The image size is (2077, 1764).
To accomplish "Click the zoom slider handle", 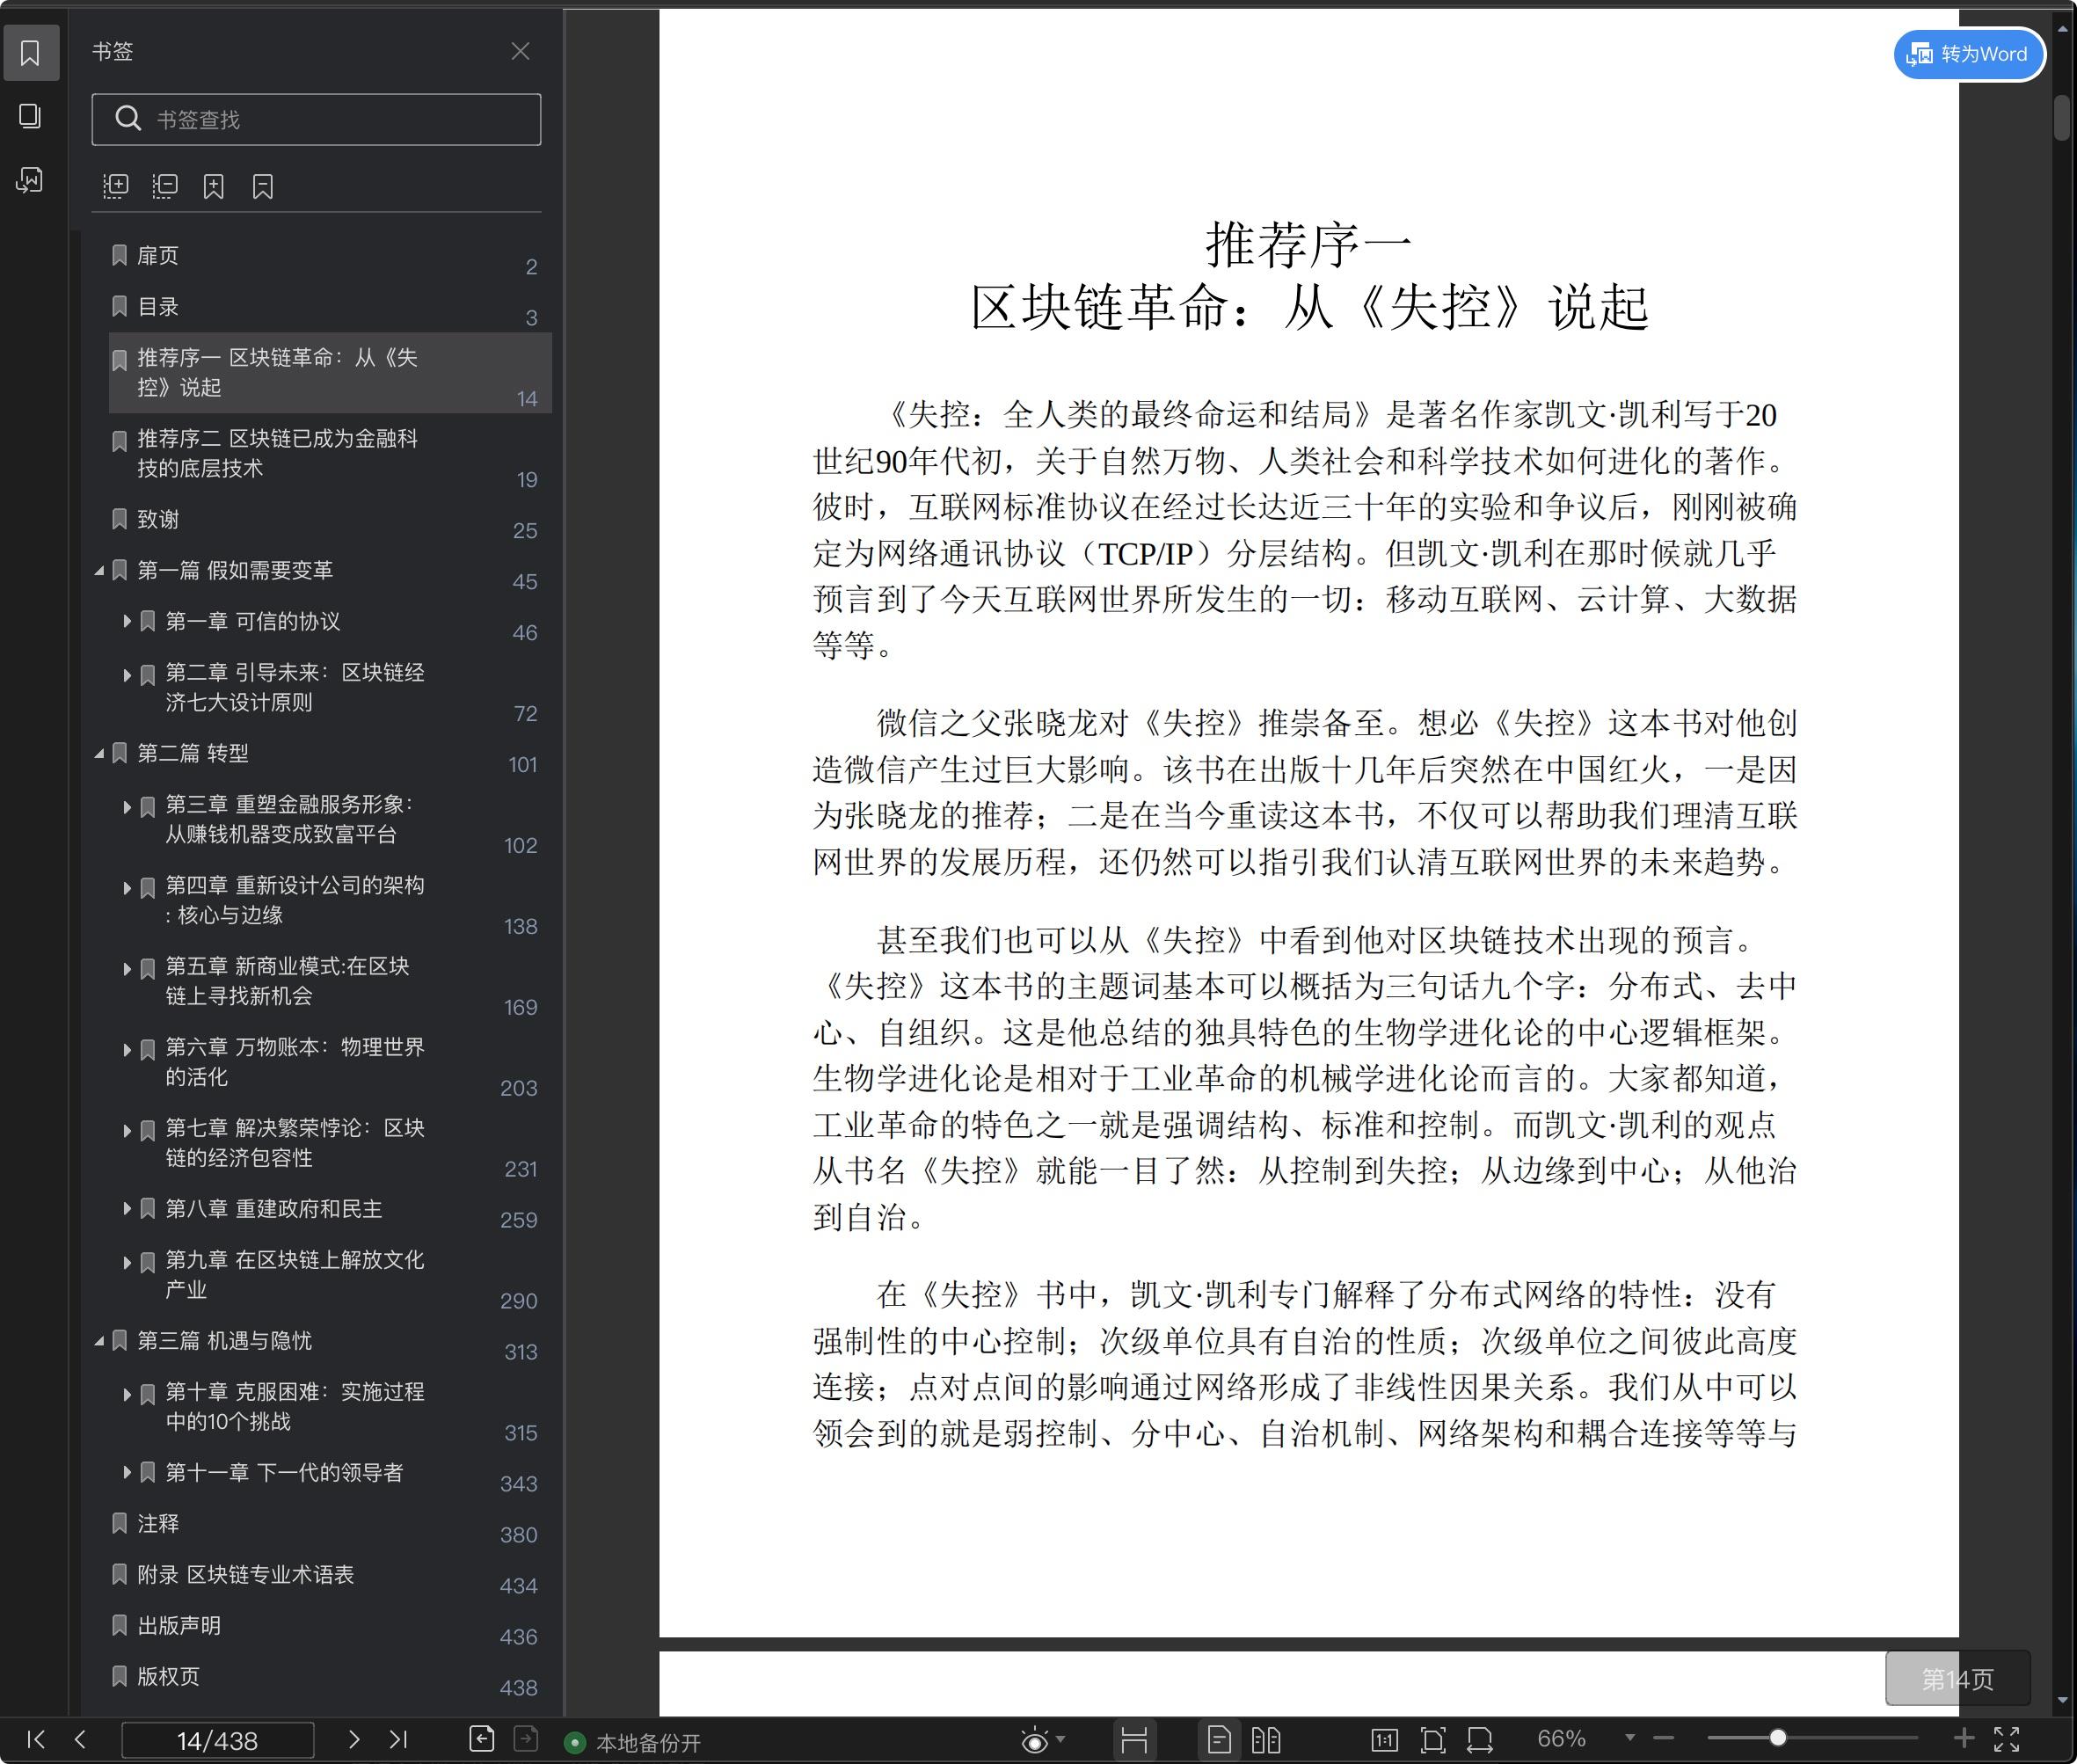I will [x=1778, y=1739].
